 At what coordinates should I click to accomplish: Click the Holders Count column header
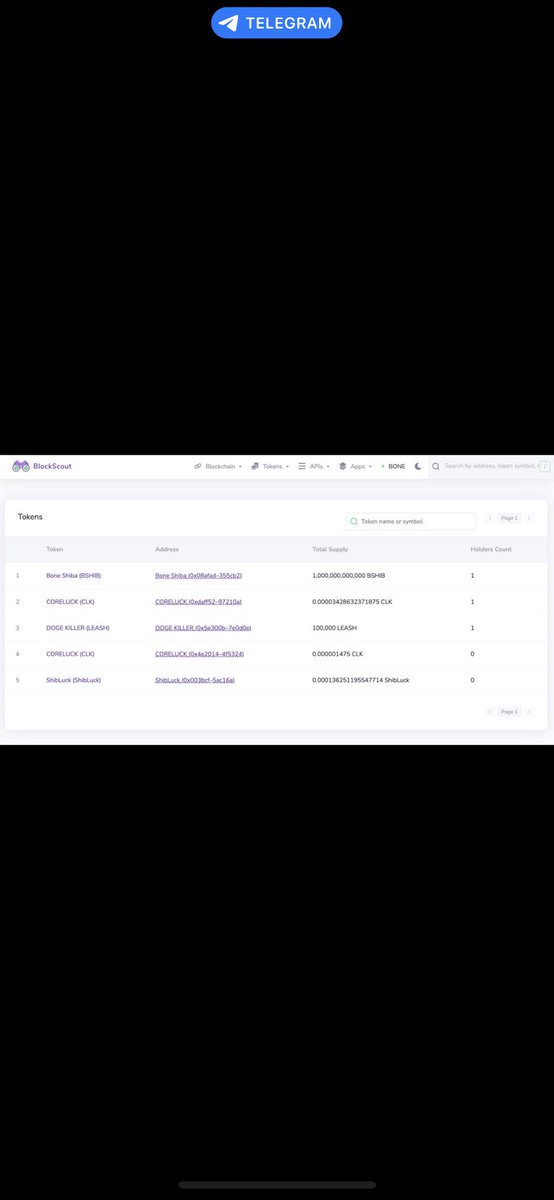click(491, 549)
